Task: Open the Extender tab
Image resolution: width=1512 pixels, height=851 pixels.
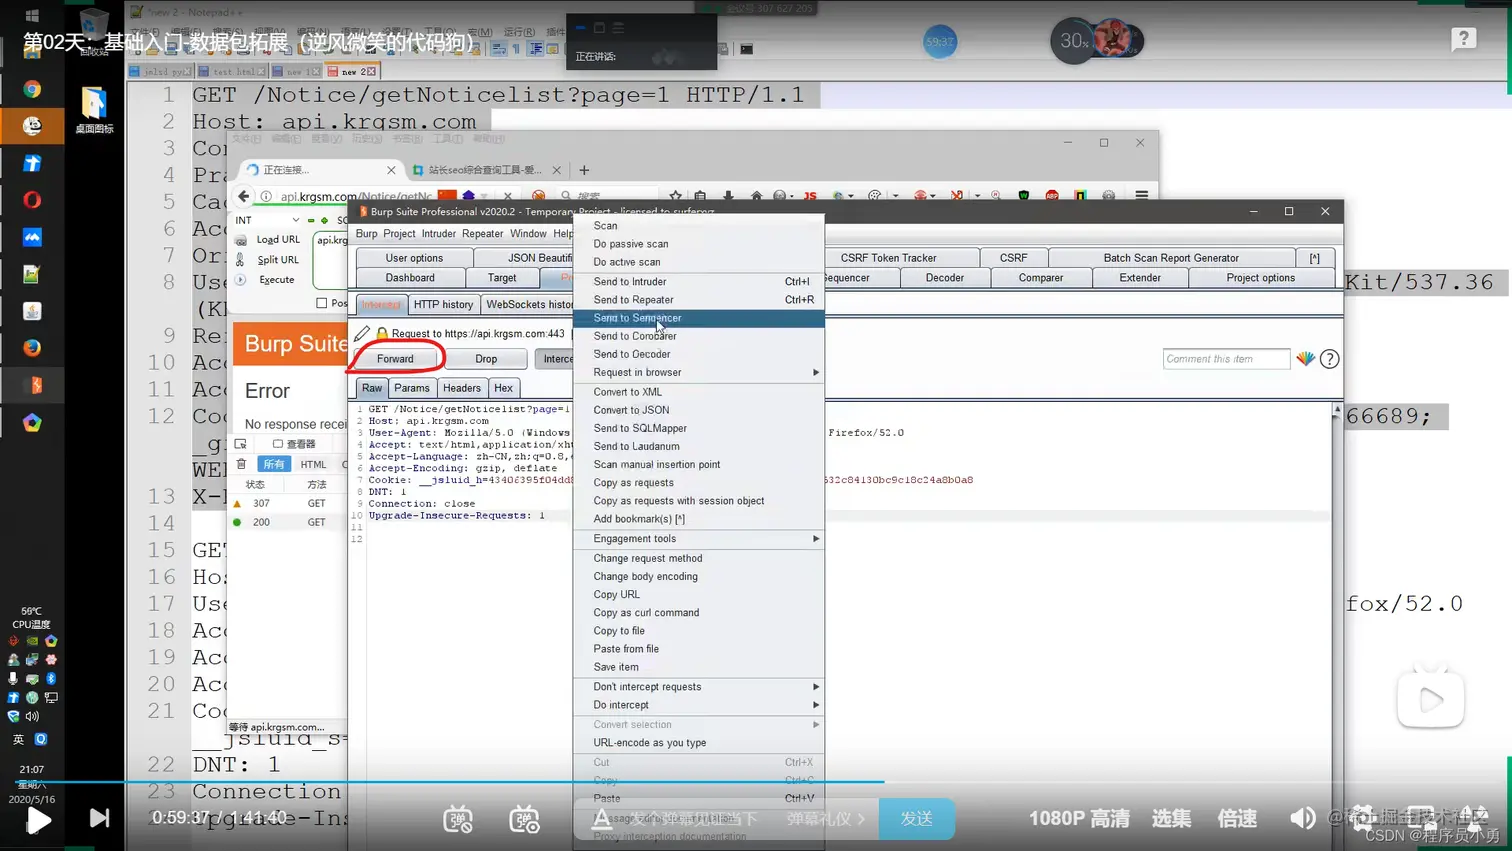Action: 1140,278
